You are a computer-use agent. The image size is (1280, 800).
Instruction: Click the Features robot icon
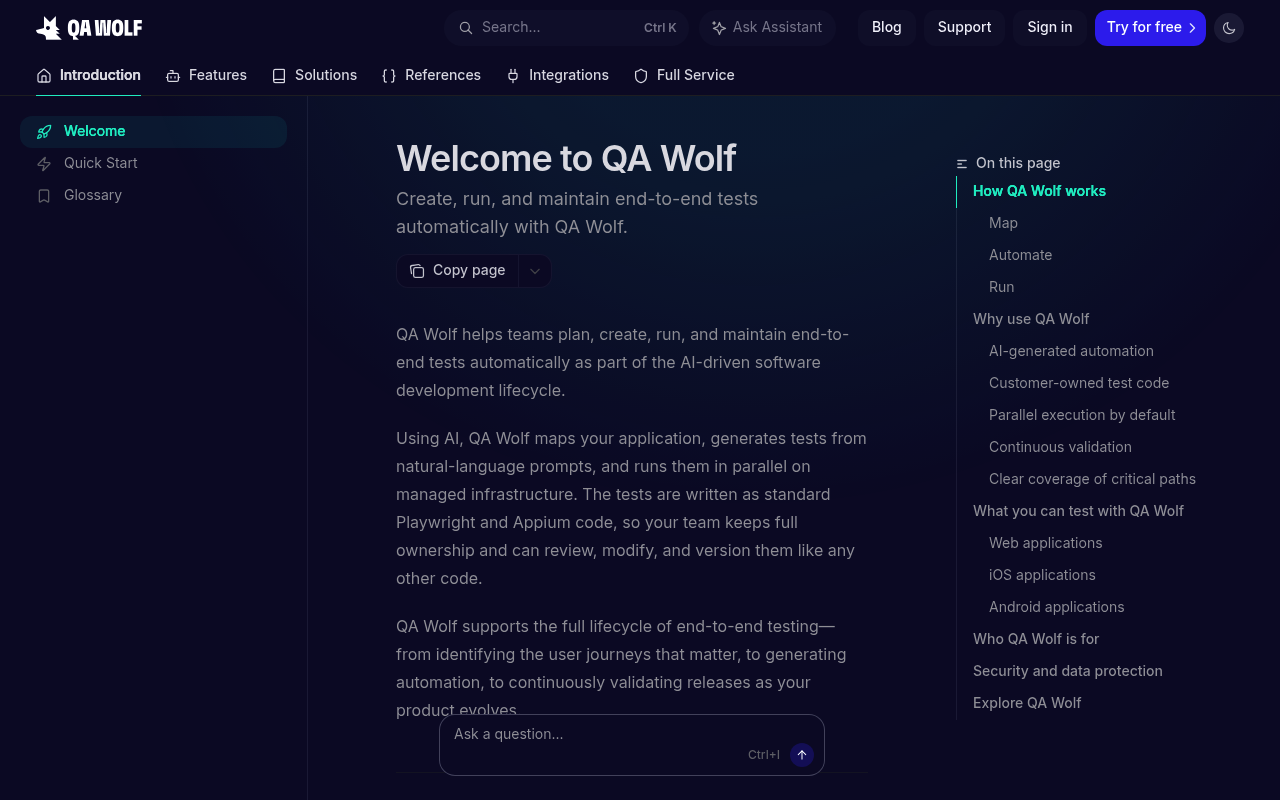[173, 76]
